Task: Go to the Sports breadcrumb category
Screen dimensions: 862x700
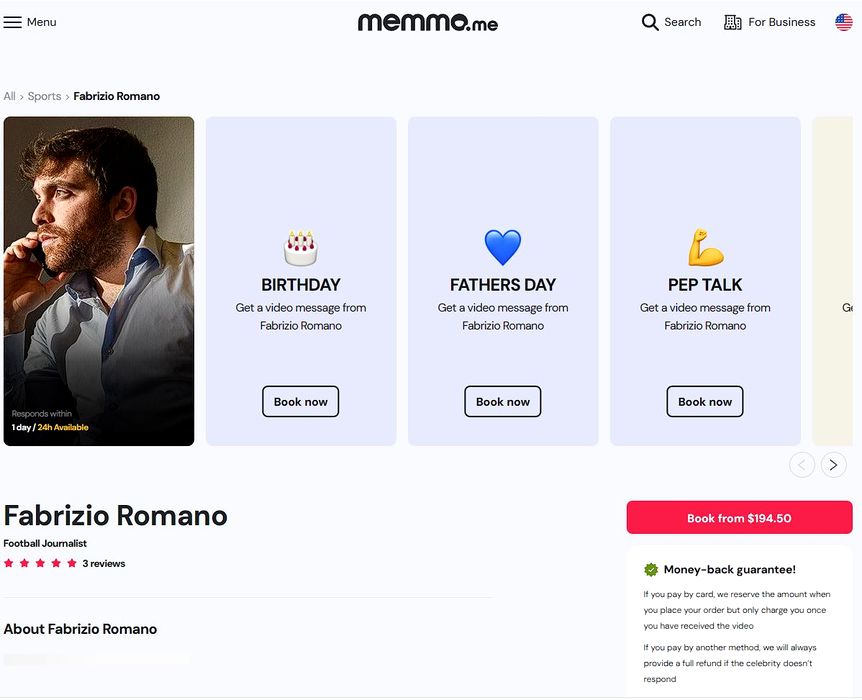Action: [x=44, y=96]
